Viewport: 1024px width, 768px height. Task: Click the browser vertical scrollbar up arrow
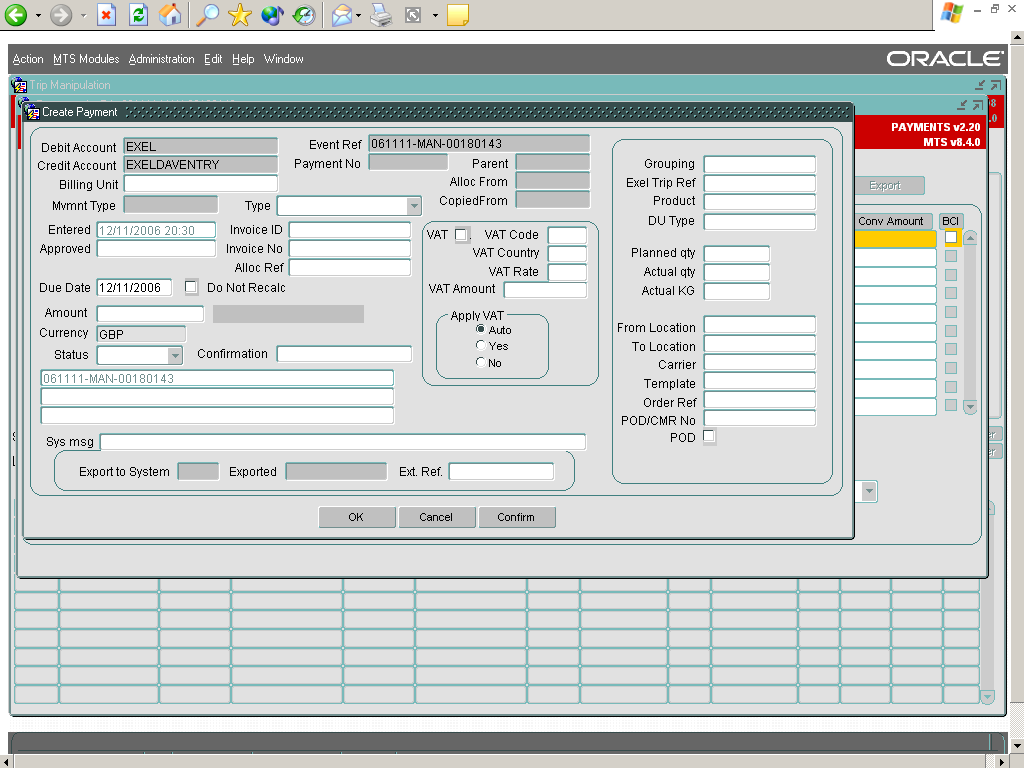(x=1017, y=38)
